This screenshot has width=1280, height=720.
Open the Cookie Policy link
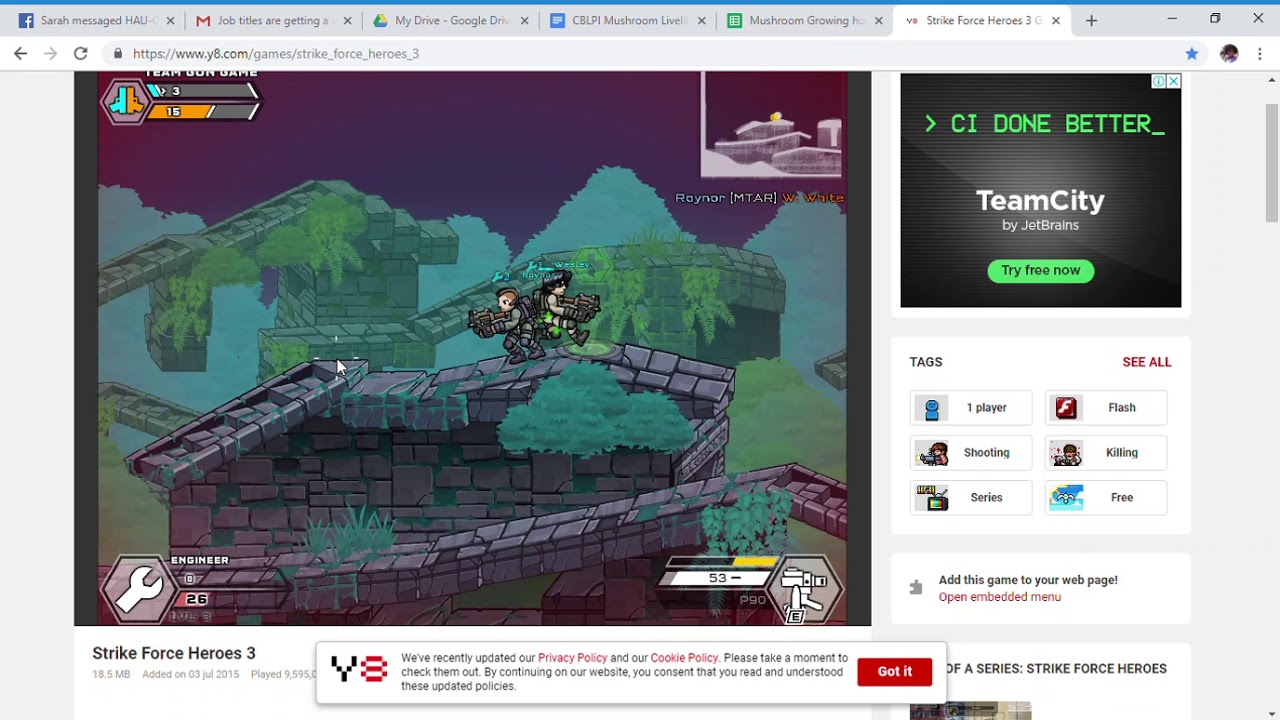click(684, 658)
